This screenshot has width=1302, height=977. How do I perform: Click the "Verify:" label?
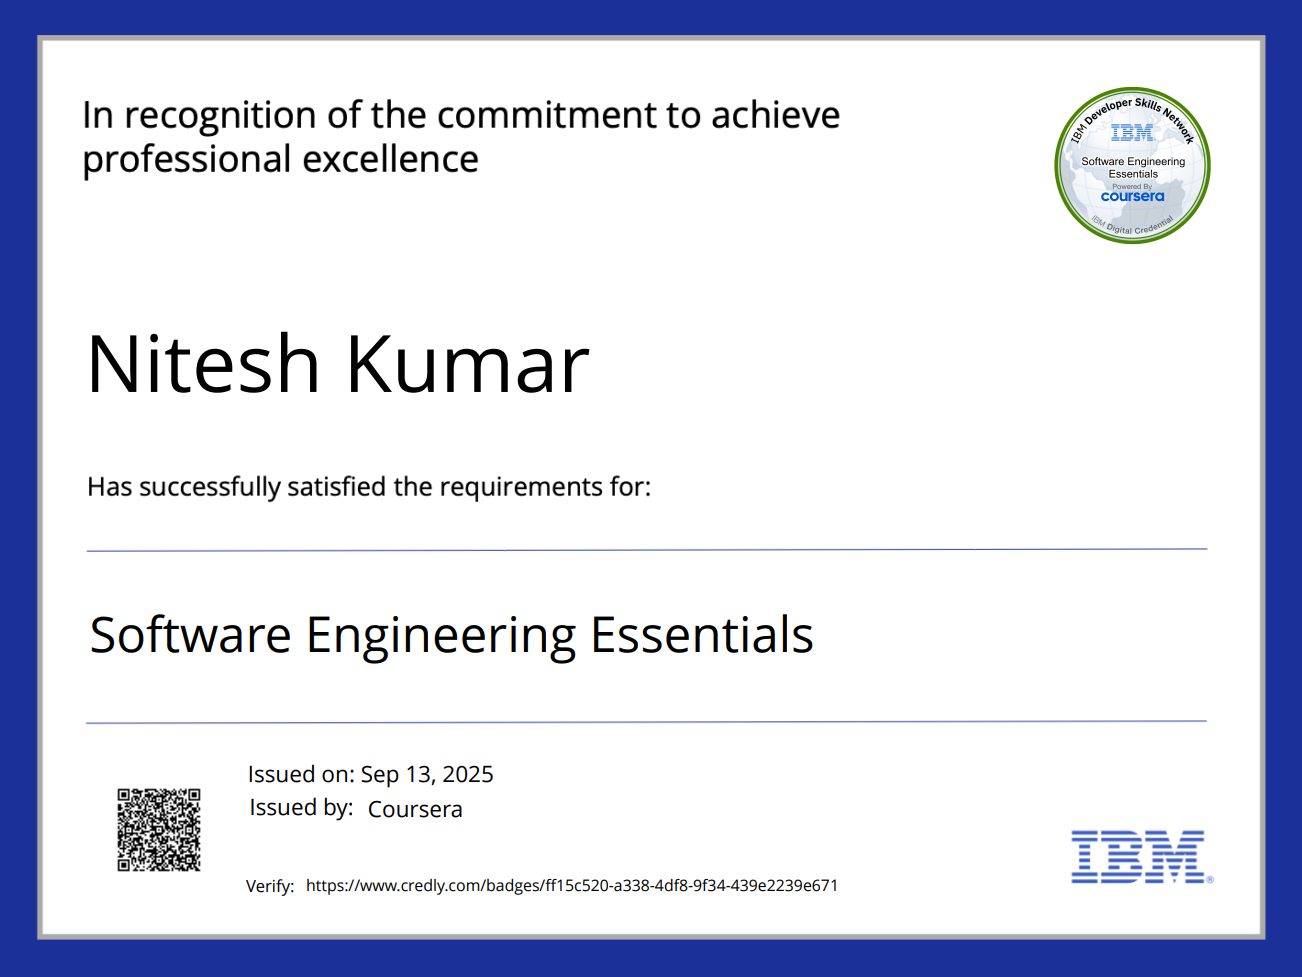pos(270,886)
